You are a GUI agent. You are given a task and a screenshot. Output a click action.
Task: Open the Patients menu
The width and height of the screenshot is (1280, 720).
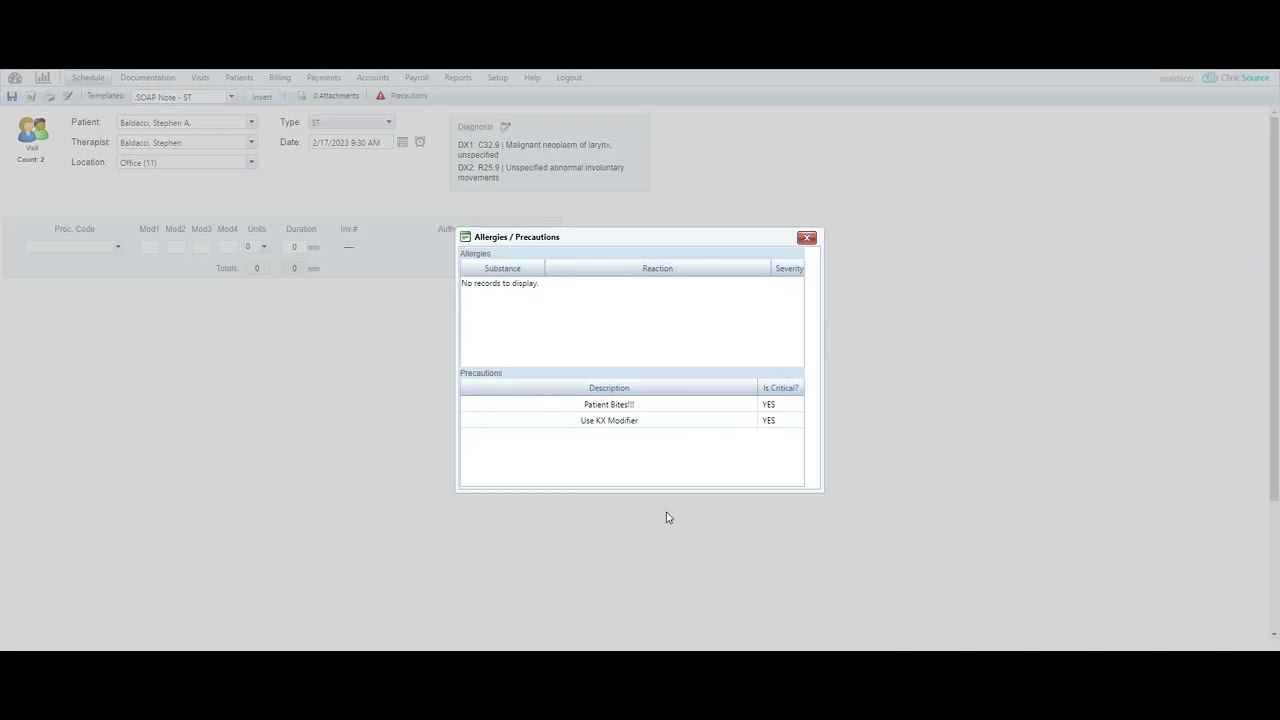coord(239,78)
